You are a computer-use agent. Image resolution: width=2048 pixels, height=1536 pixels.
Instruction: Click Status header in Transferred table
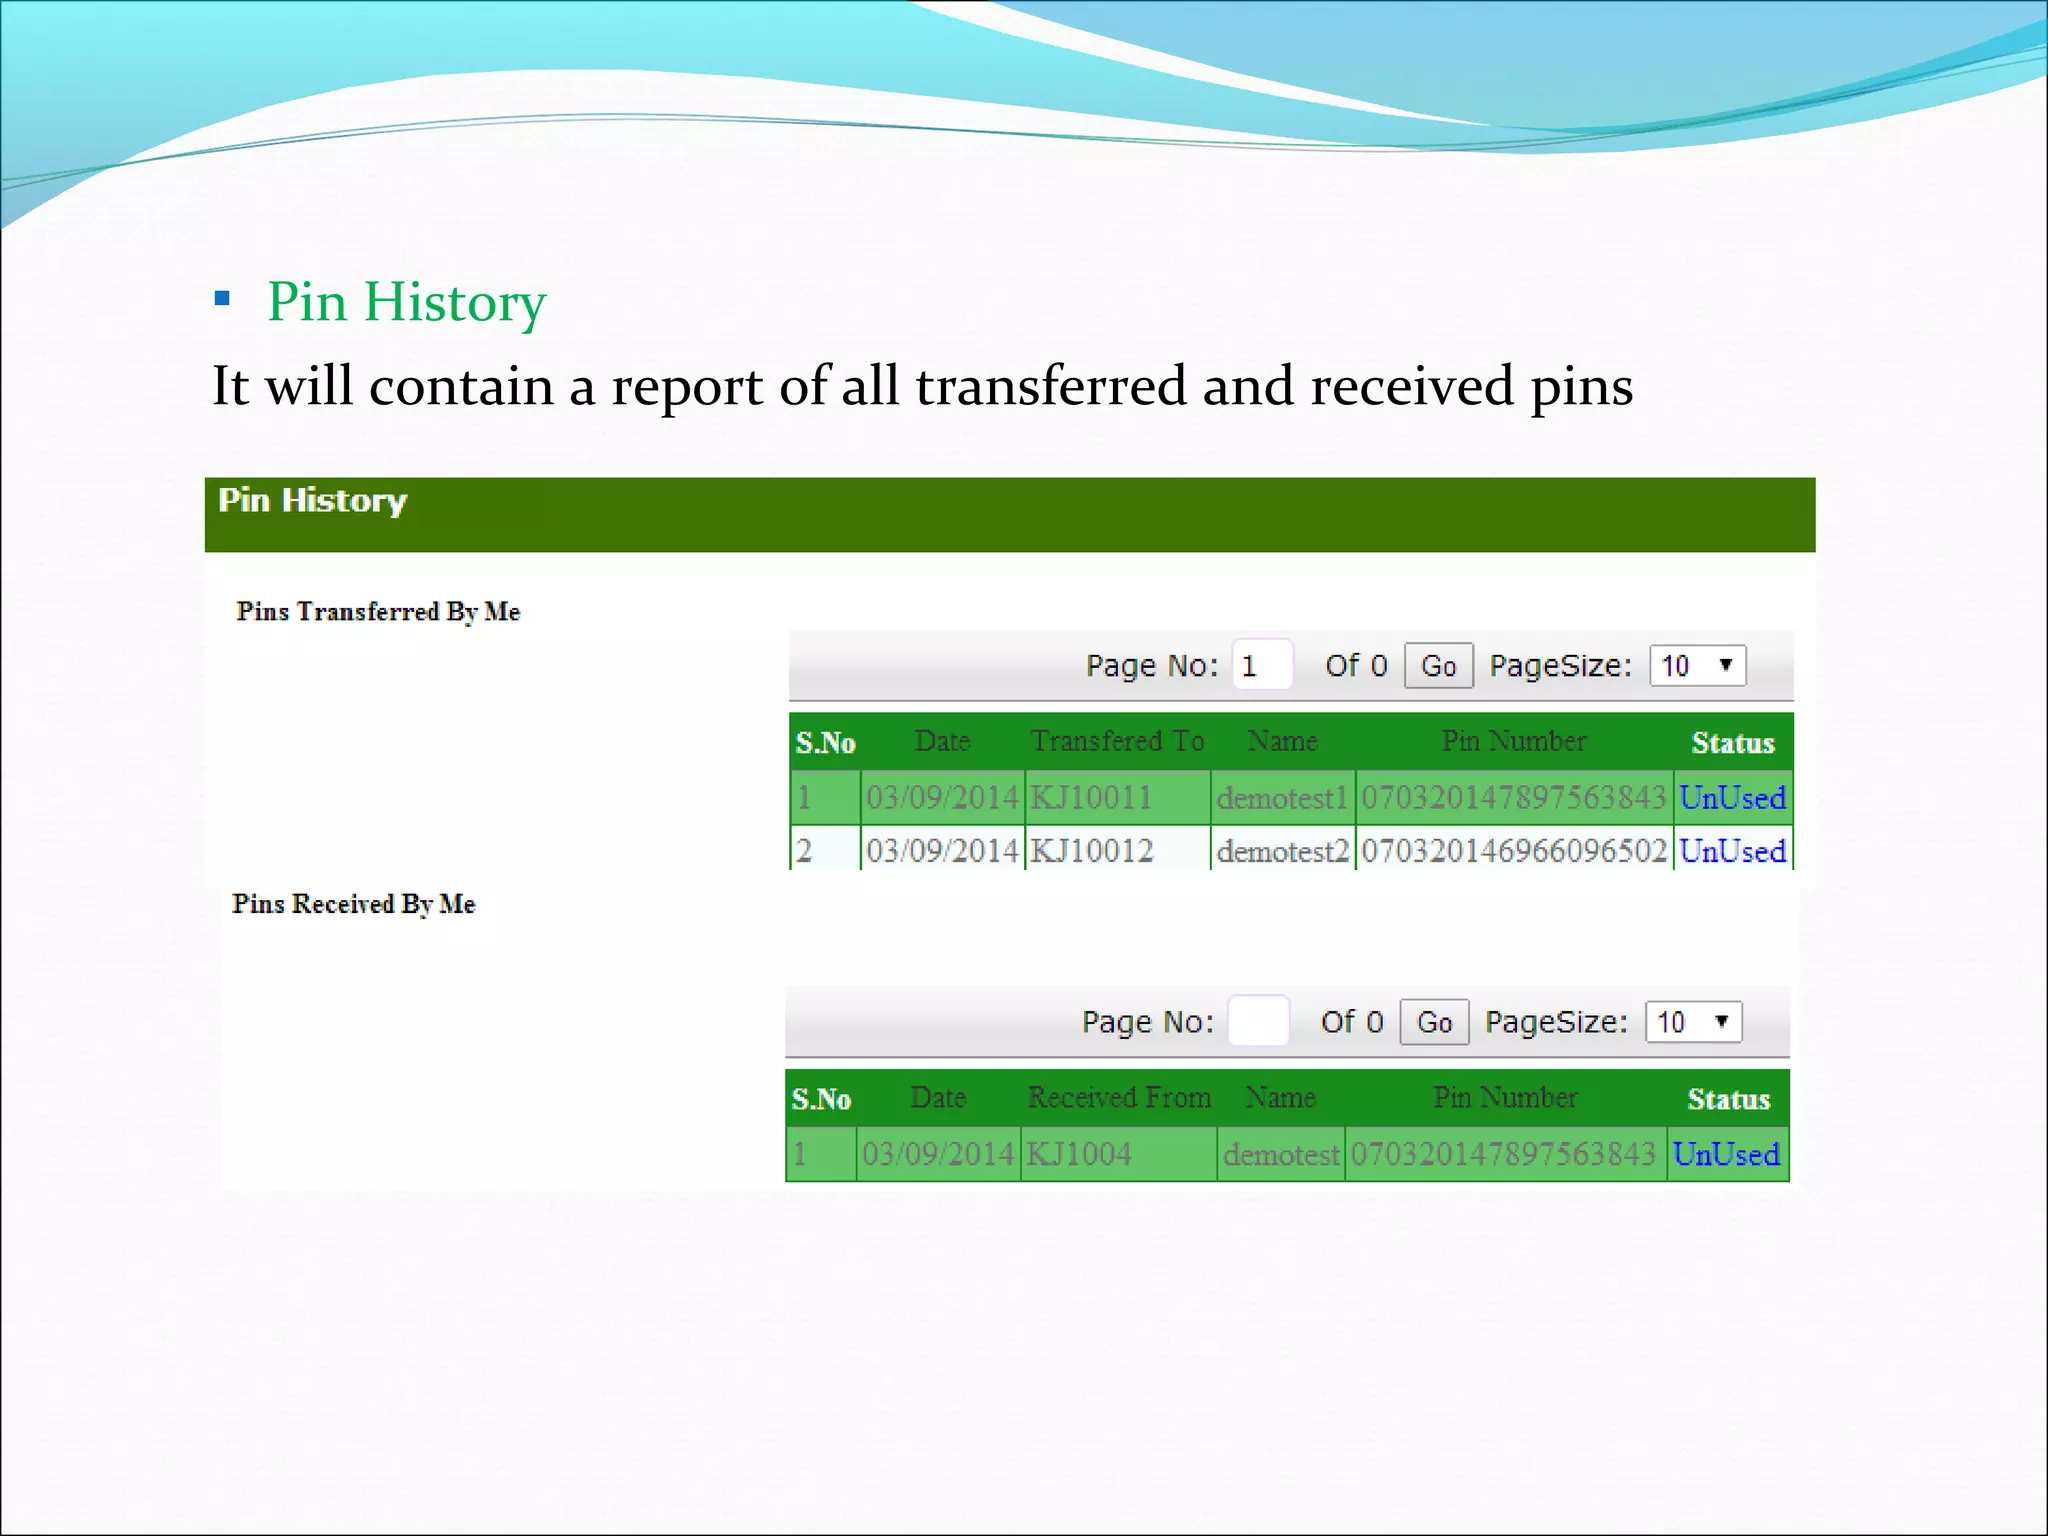[1733, 743]
